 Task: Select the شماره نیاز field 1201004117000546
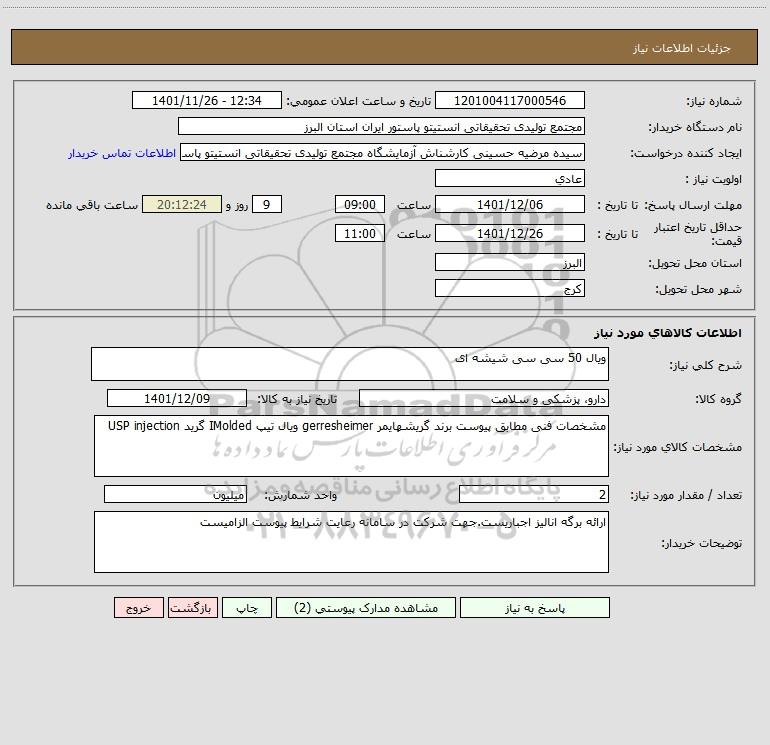[x=510, y=100]
